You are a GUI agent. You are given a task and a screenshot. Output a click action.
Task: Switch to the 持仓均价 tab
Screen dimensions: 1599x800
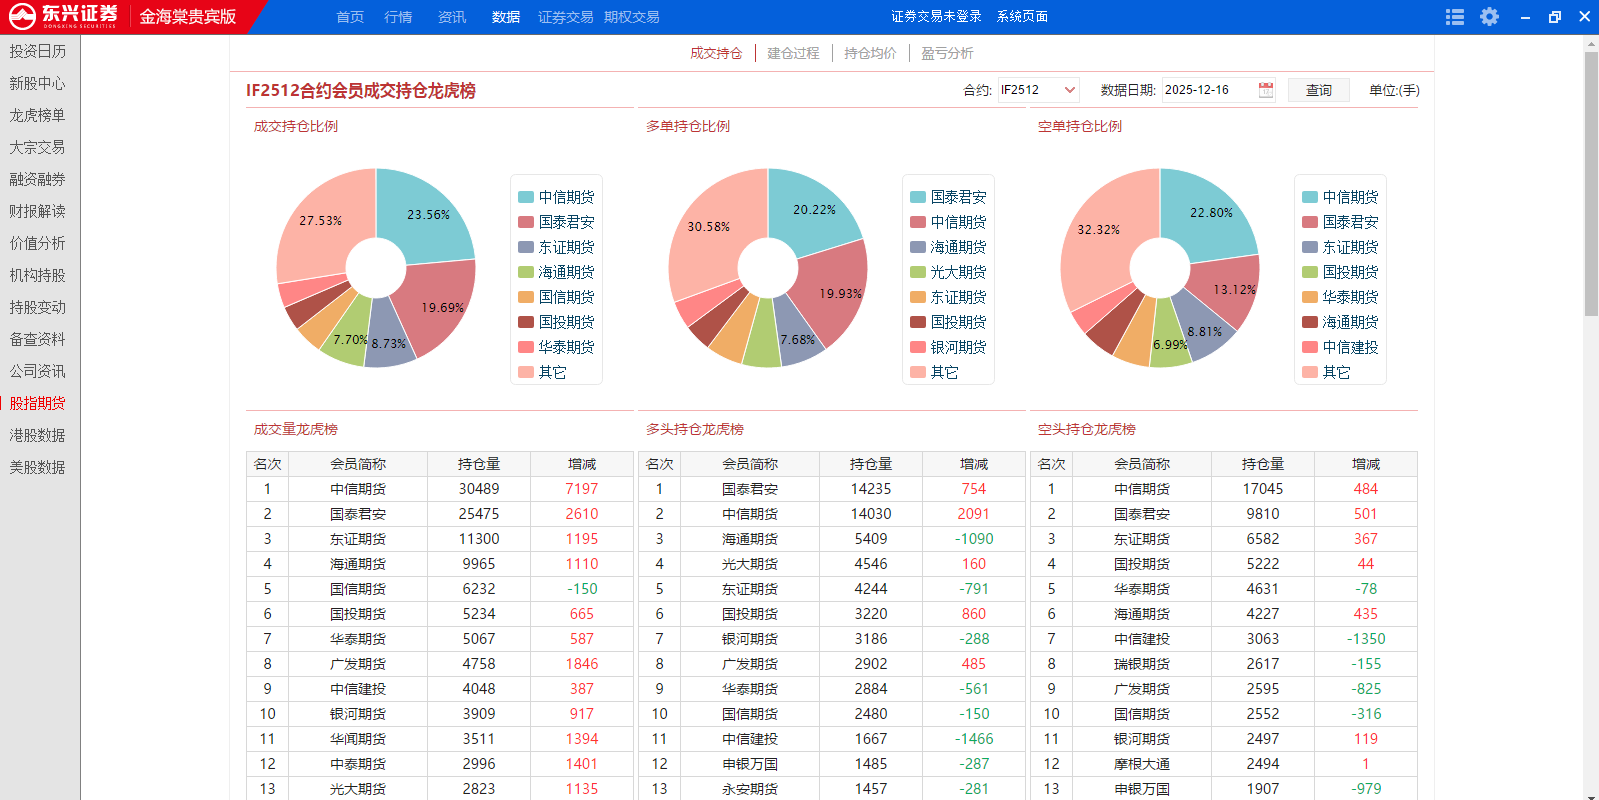pos(870,53)
